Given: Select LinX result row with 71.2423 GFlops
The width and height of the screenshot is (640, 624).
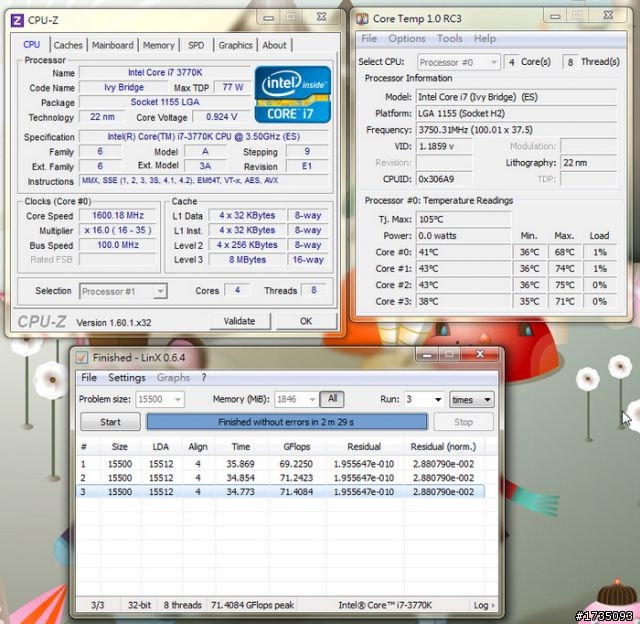Looking at the screenshot, I should [x=280, y=478].
